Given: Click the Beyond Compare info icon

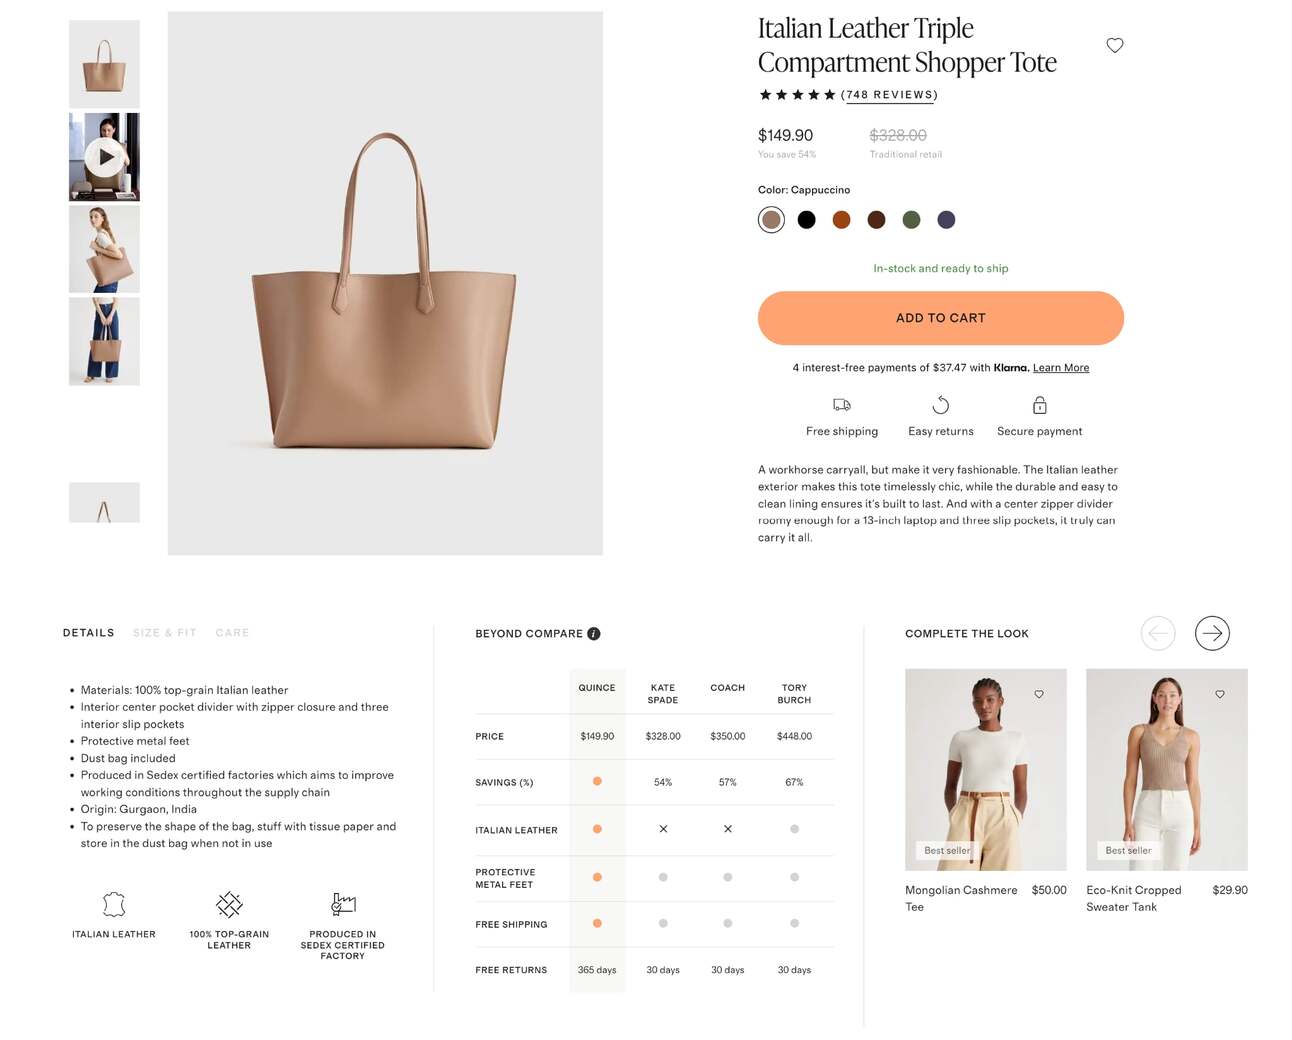Looking at the screenshot, I should click(x=593, y=633).
